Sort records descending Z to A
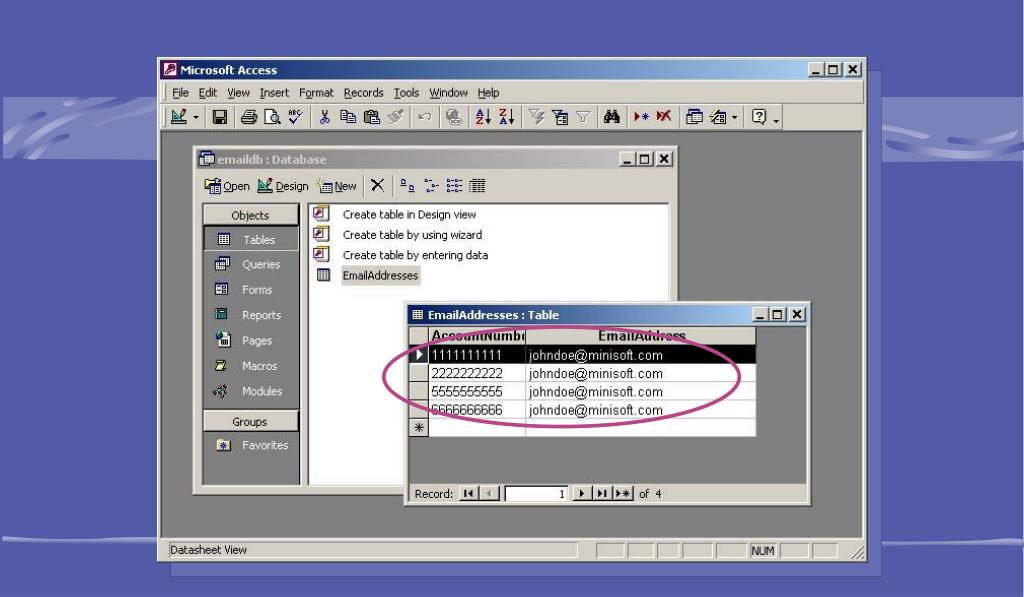Image resolution: width=1024 pixels, height=597 pixels. point(506,117)
